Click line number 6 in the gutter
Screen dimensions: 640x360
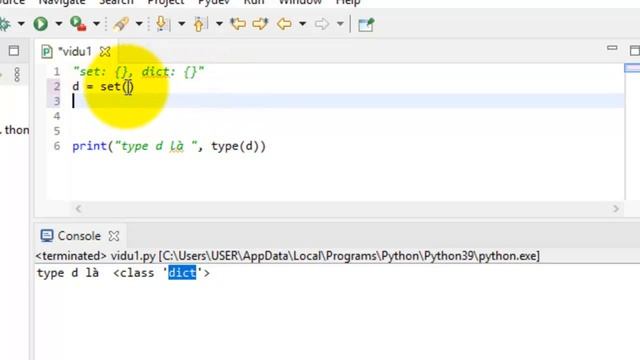click(x=56, y=146)
